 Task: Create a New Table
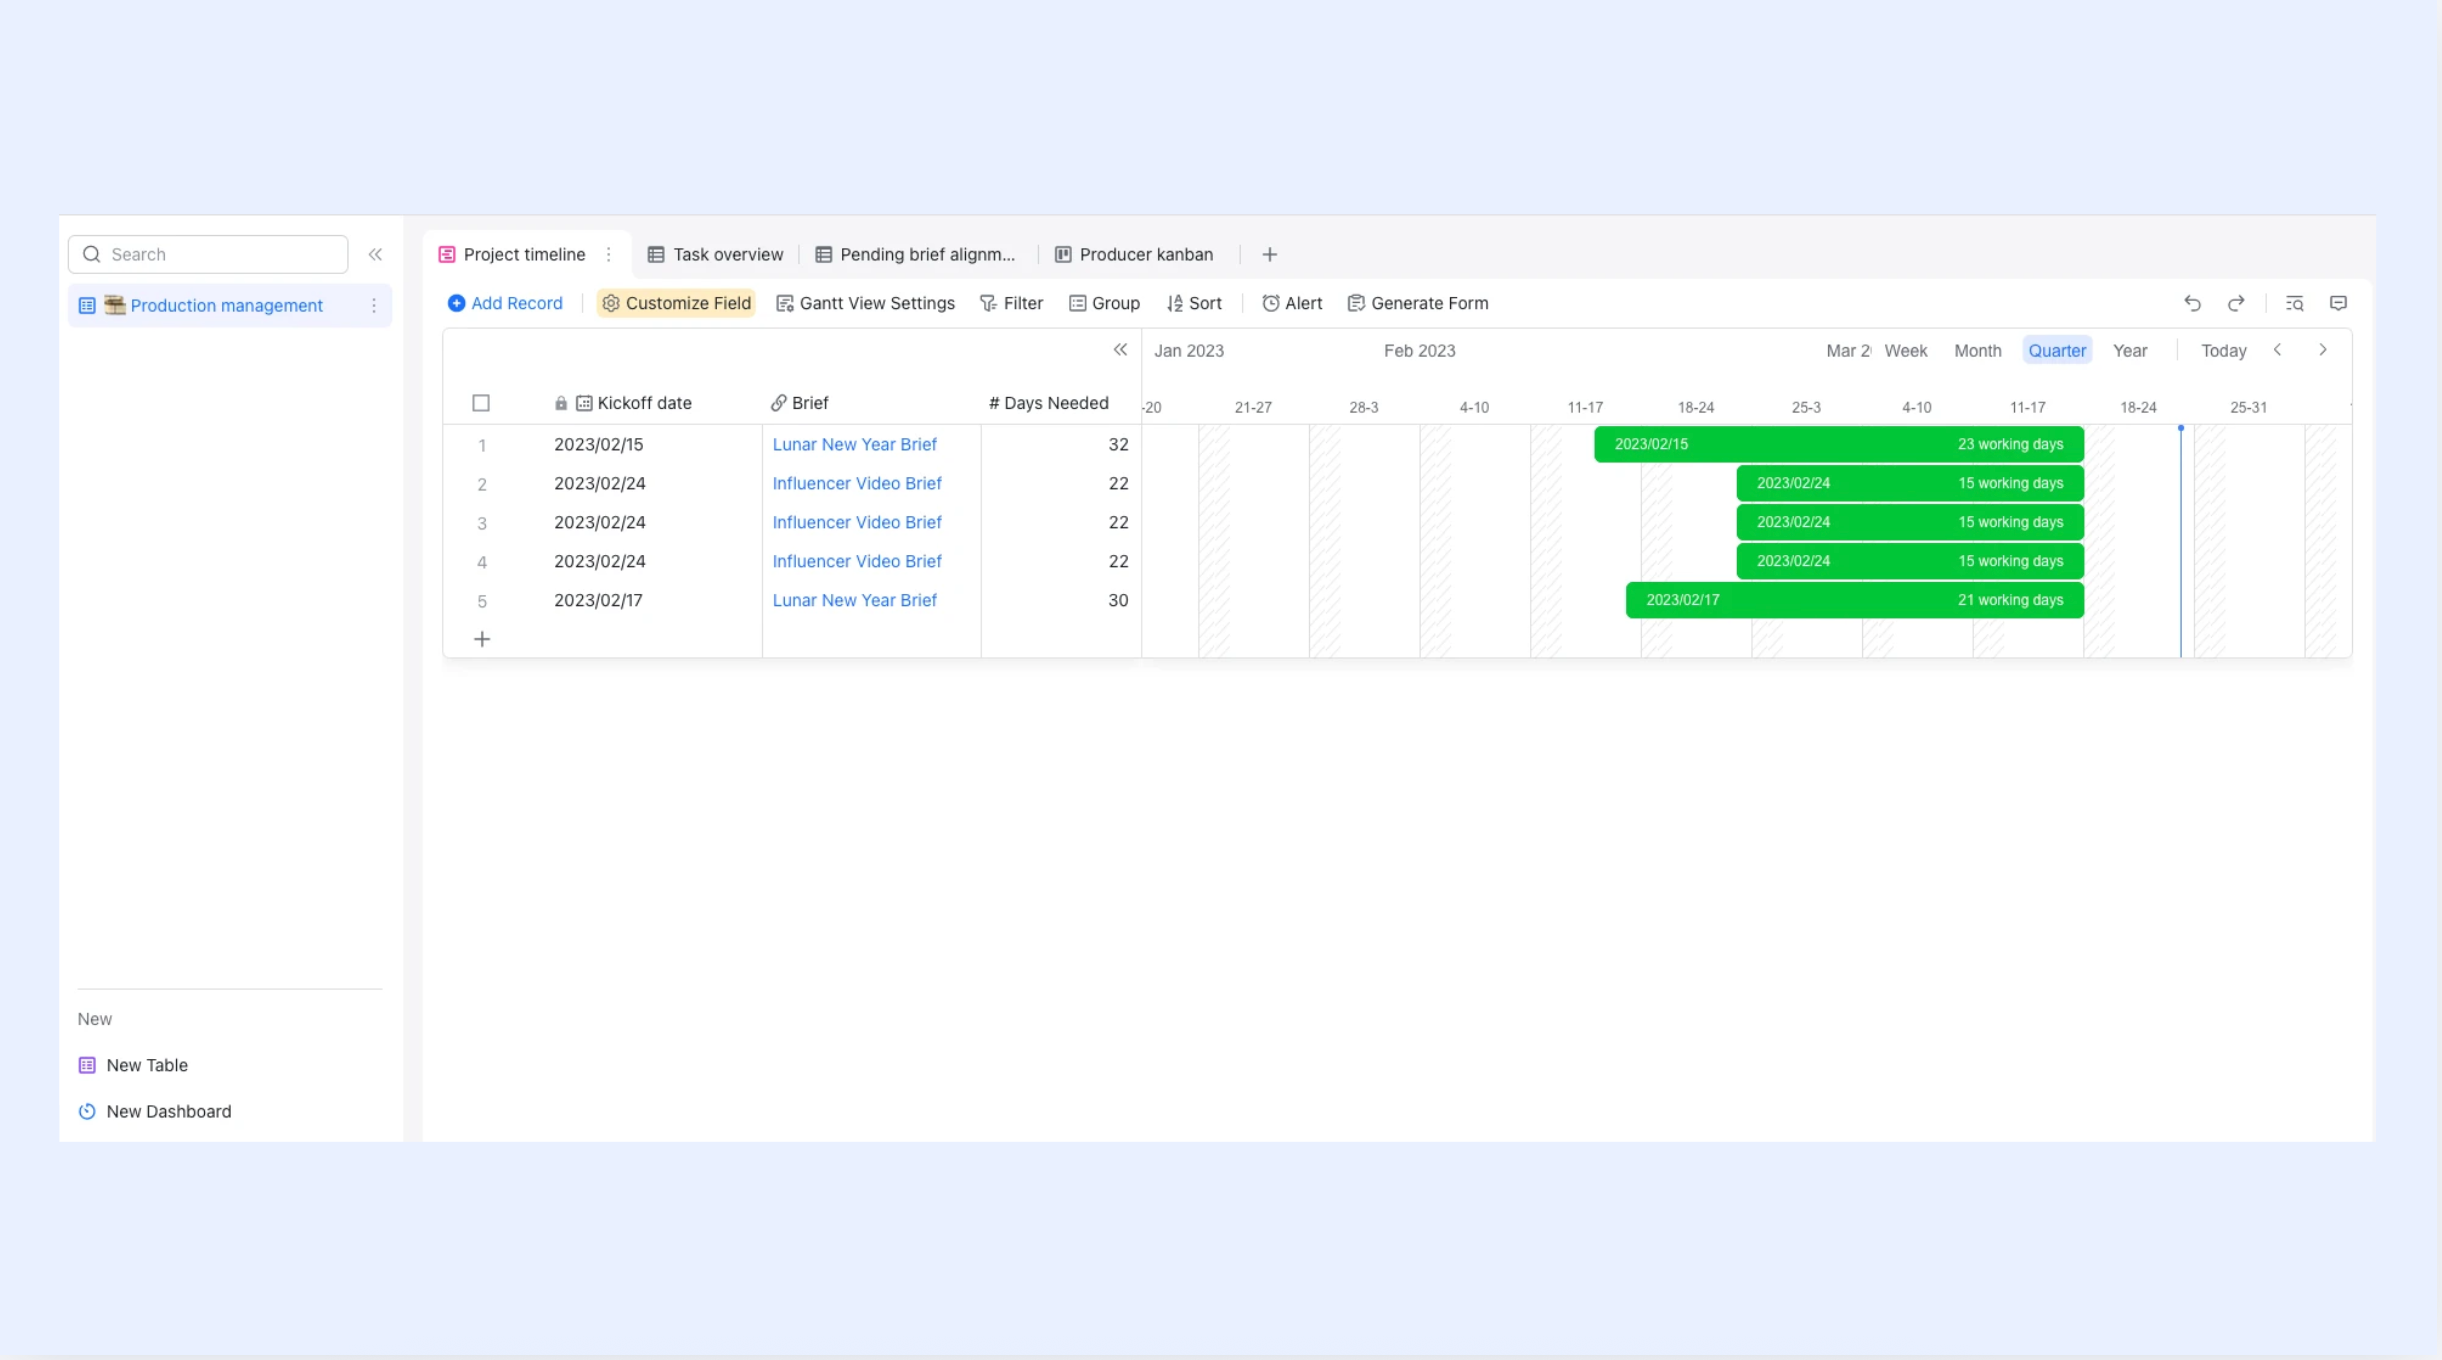[133, 1065]
